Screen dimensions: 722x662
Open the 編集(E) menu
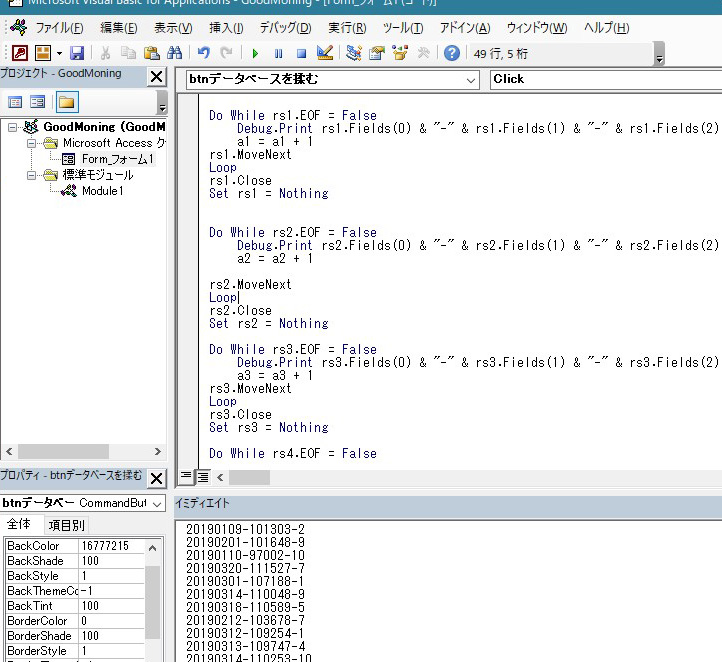pyautogui.click(x=118, y=28)
